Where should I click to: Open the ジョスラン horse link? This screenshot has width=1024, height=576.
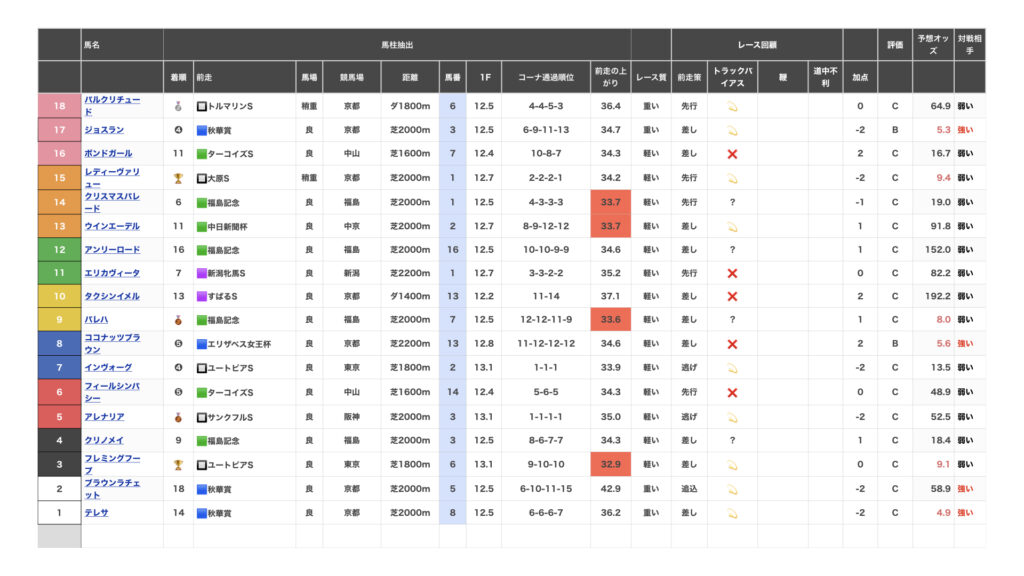pyautogui.click(x=104, y=130)
